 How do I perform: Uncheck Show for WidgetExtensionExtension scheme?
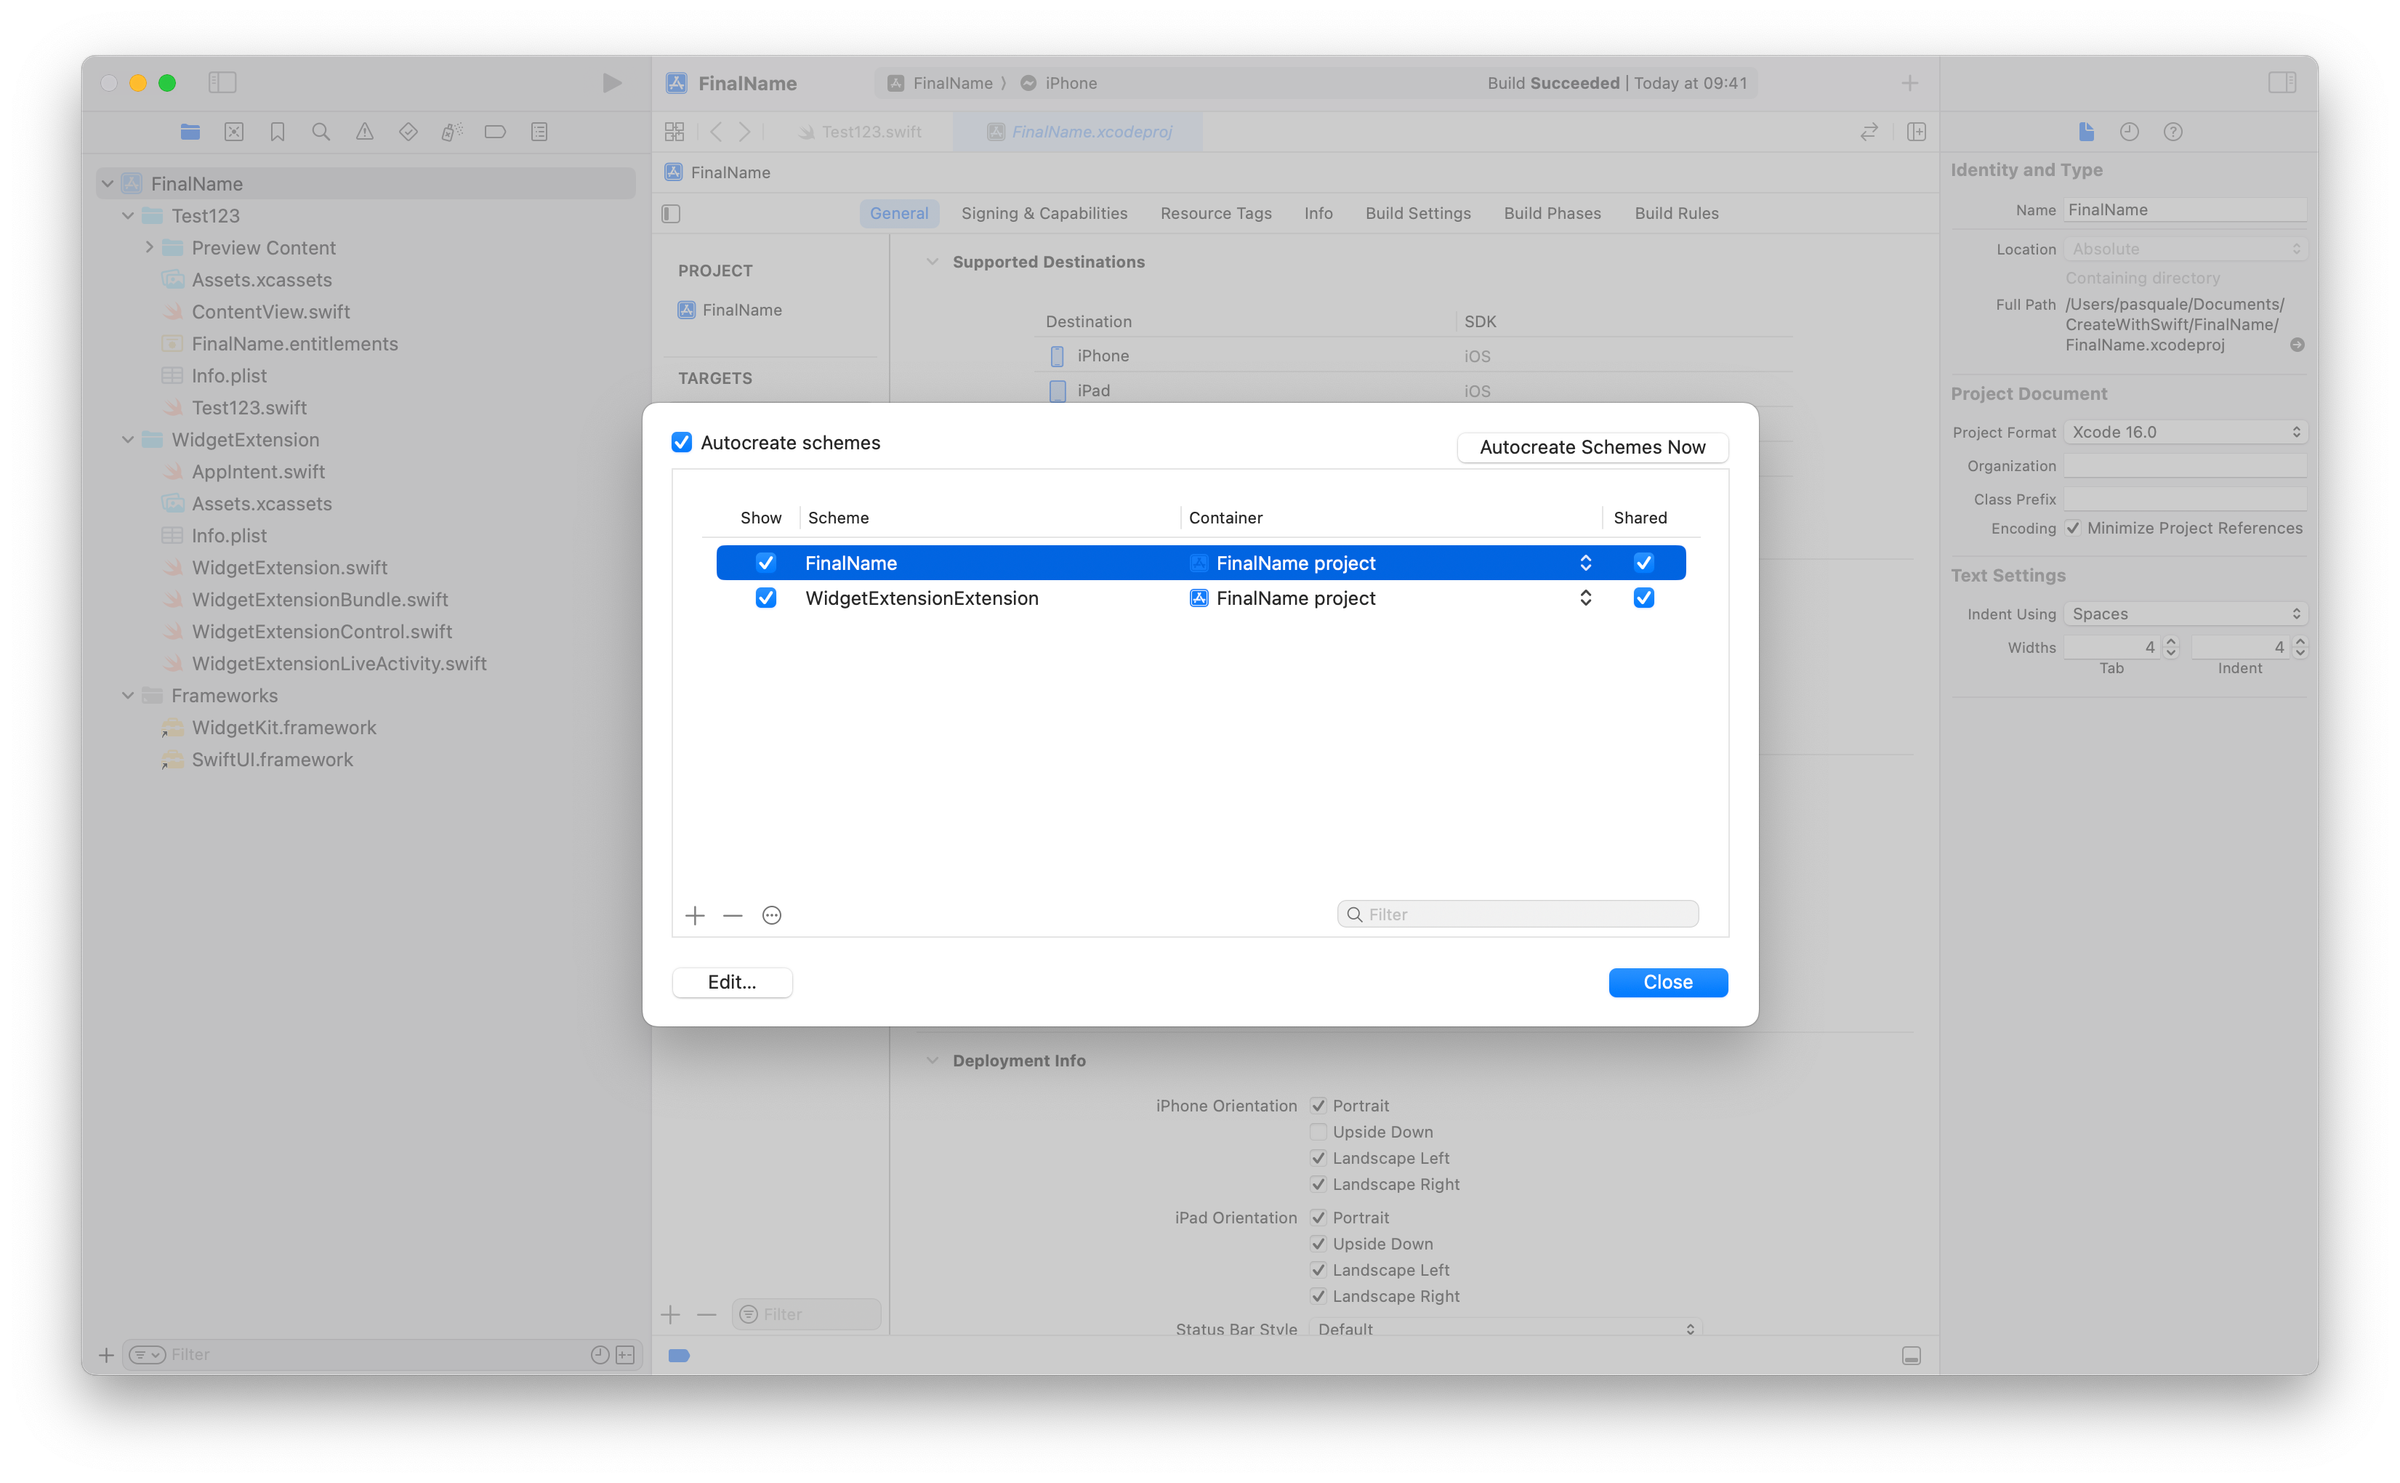pos(766,597)
